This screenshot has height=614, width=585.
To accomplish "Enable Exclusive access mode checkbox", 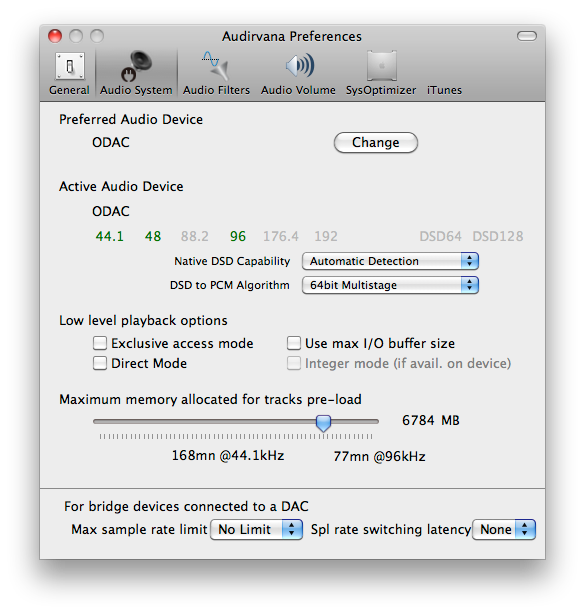I will tap(100, 343).
